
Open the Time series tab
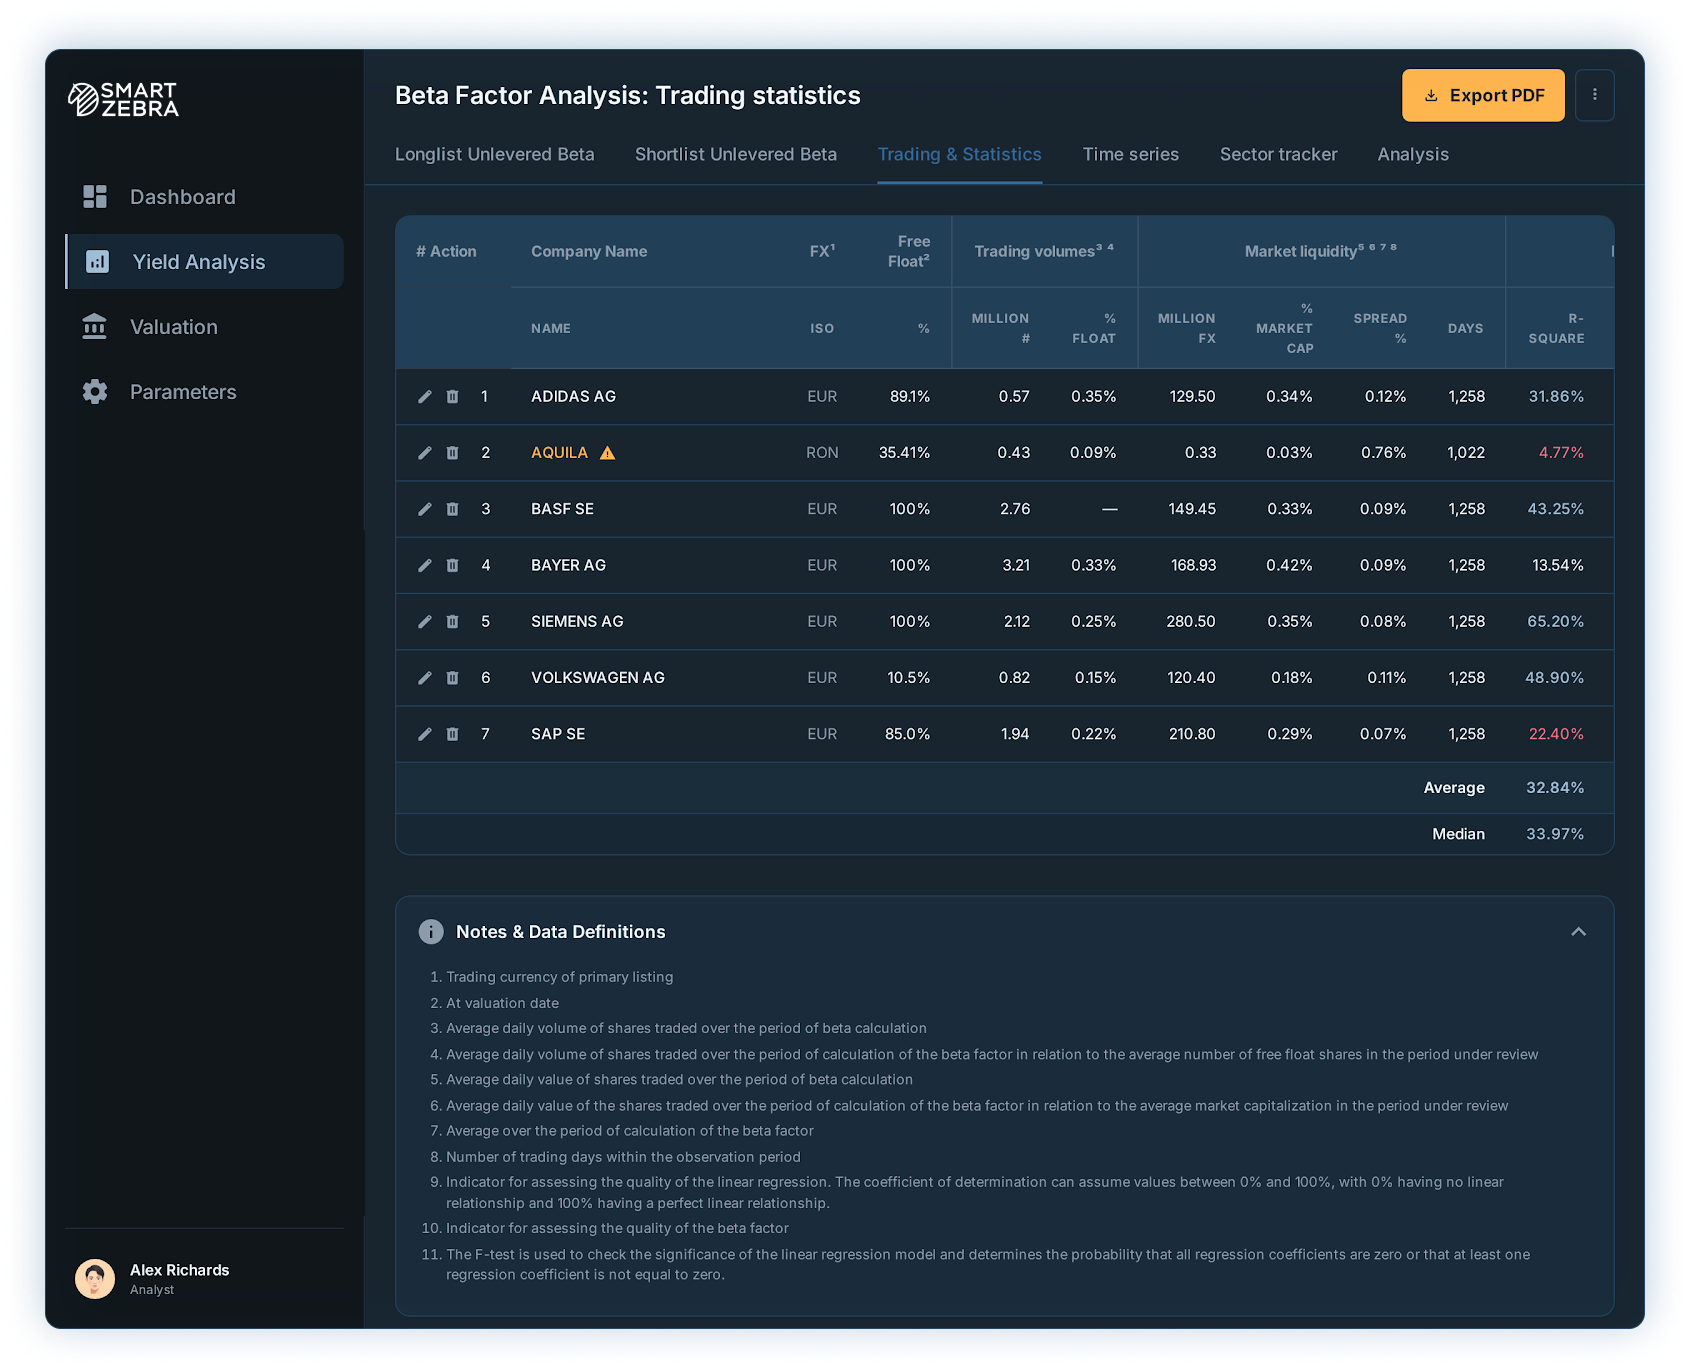coord(1131,155)
